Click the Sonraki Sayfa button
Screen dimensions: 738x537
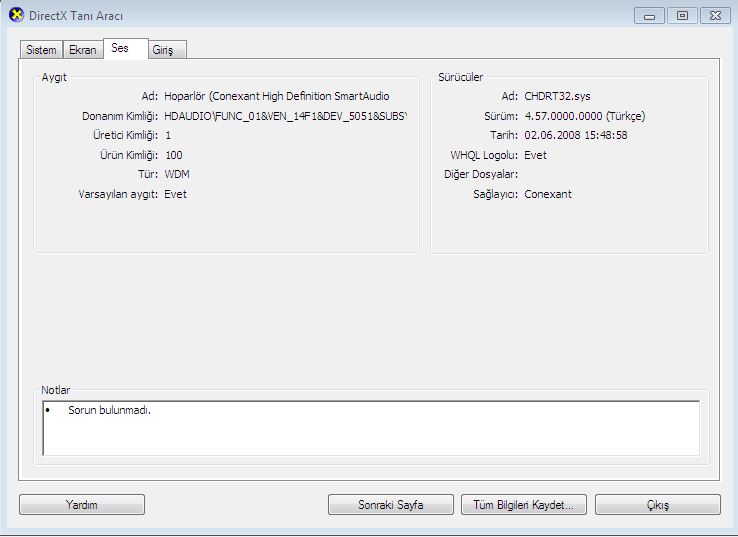click(x=391, y=505)
